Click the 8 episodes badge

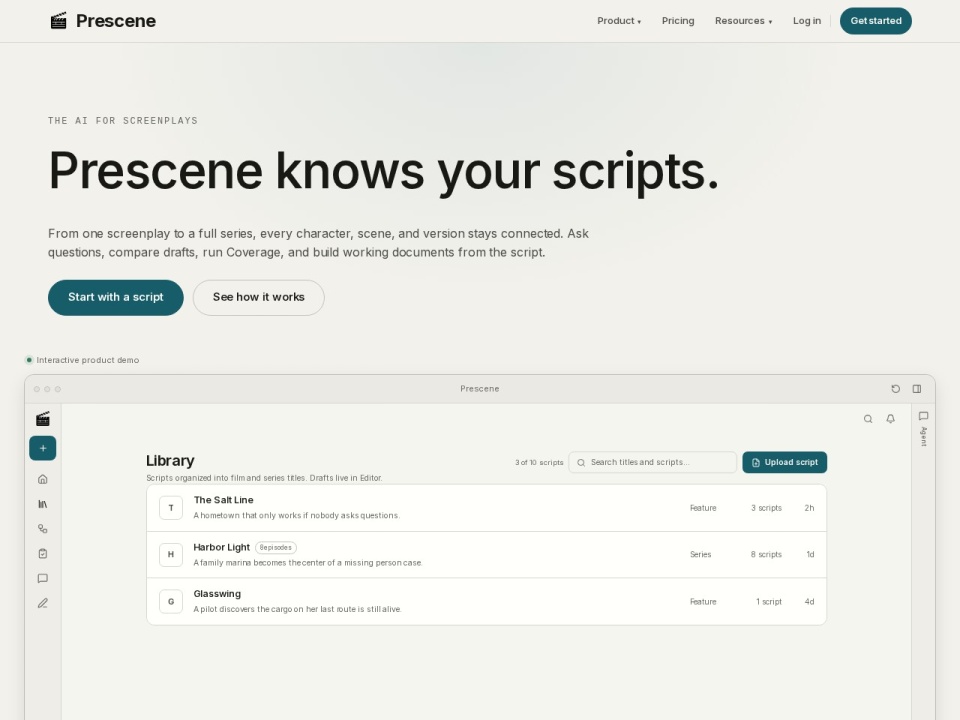pos(276,547)
